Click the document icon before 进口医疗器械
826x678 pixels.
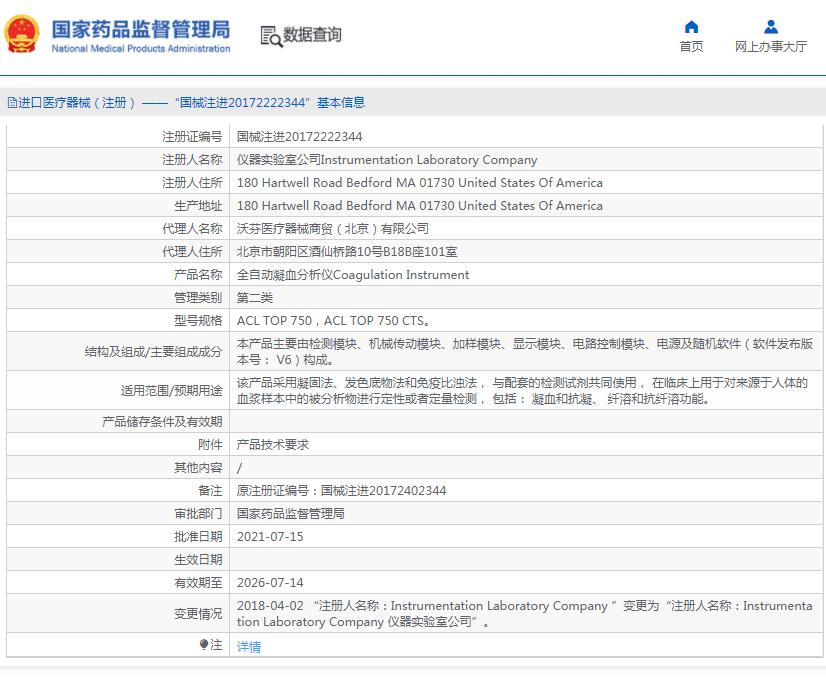point(12,103)
